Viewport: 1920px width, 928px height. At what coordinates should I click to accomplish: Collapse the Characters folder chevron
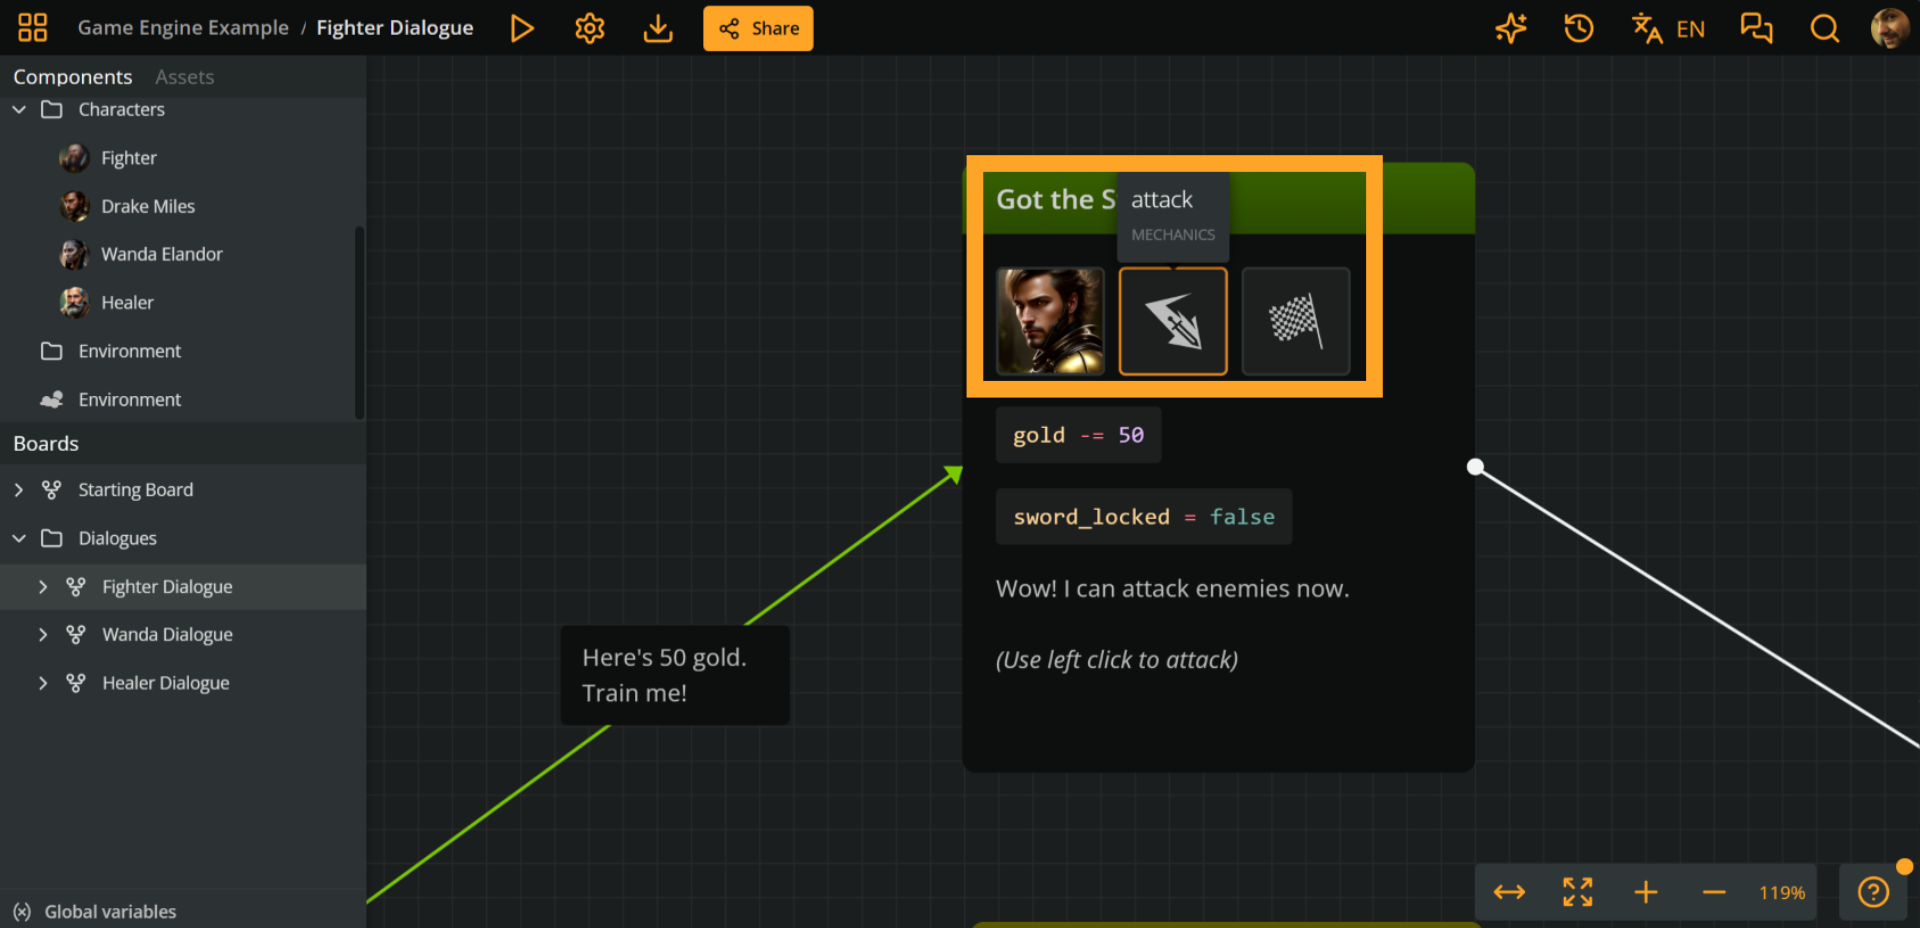click(19, 110)
